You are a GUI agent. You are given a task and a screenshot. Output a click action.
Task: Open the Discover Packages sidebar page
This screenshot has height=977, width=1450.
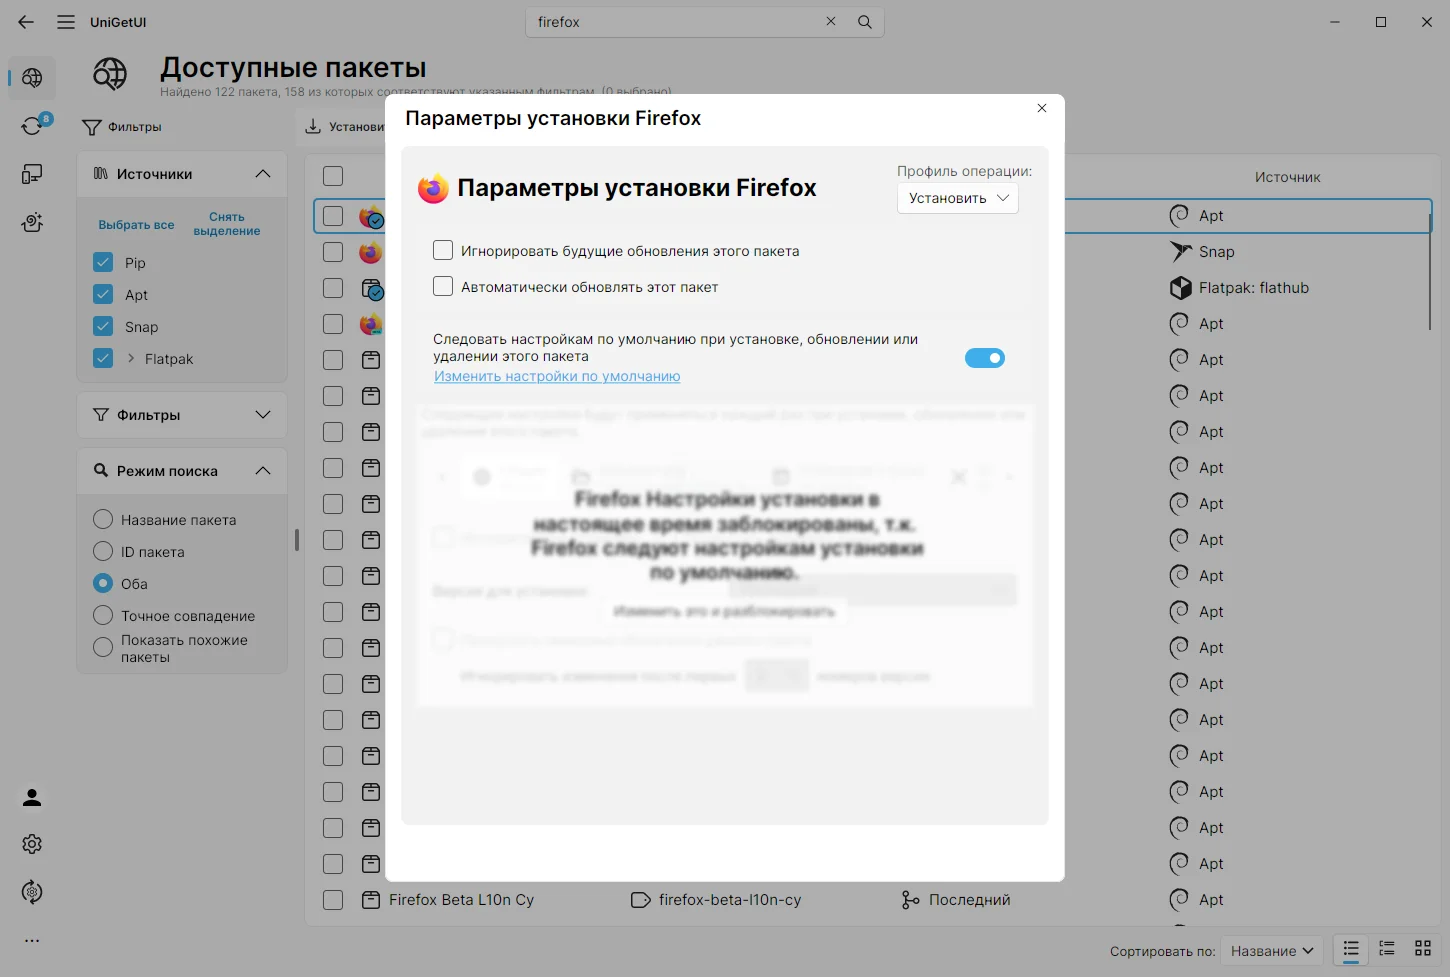[x=32, y=78]
